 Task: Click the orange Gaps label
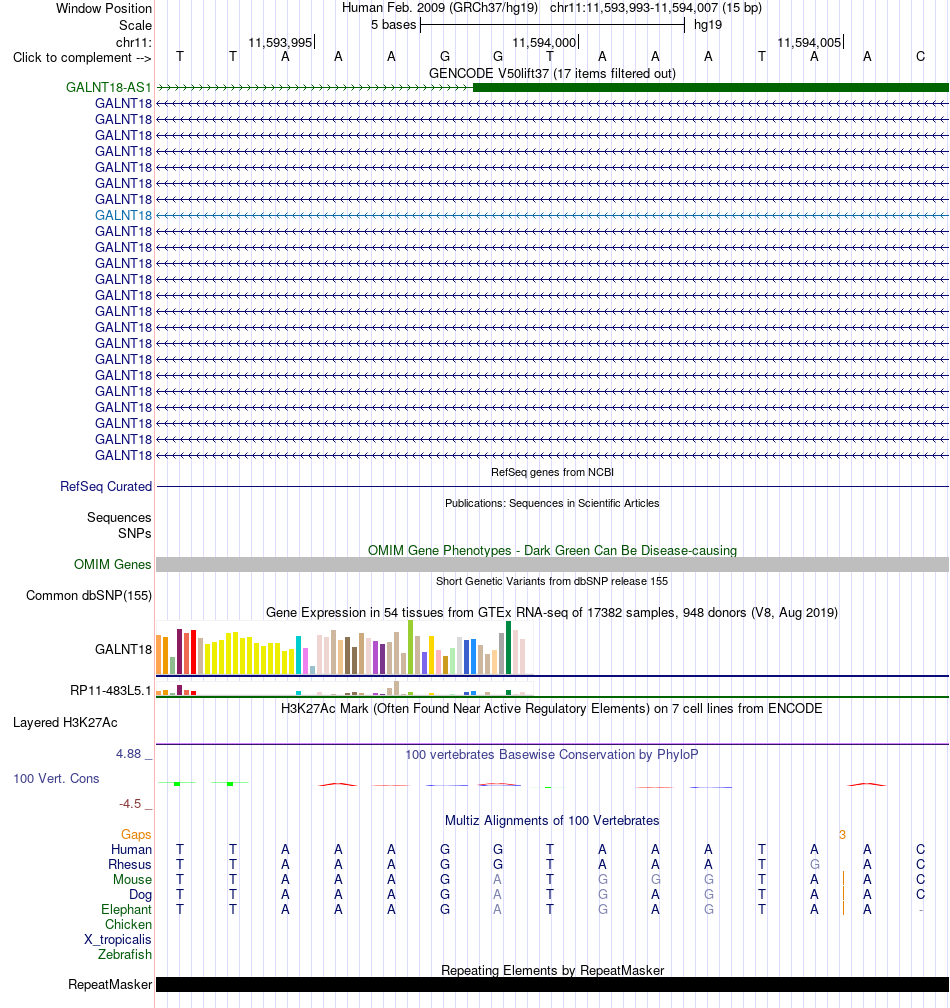tap(136, 834)
